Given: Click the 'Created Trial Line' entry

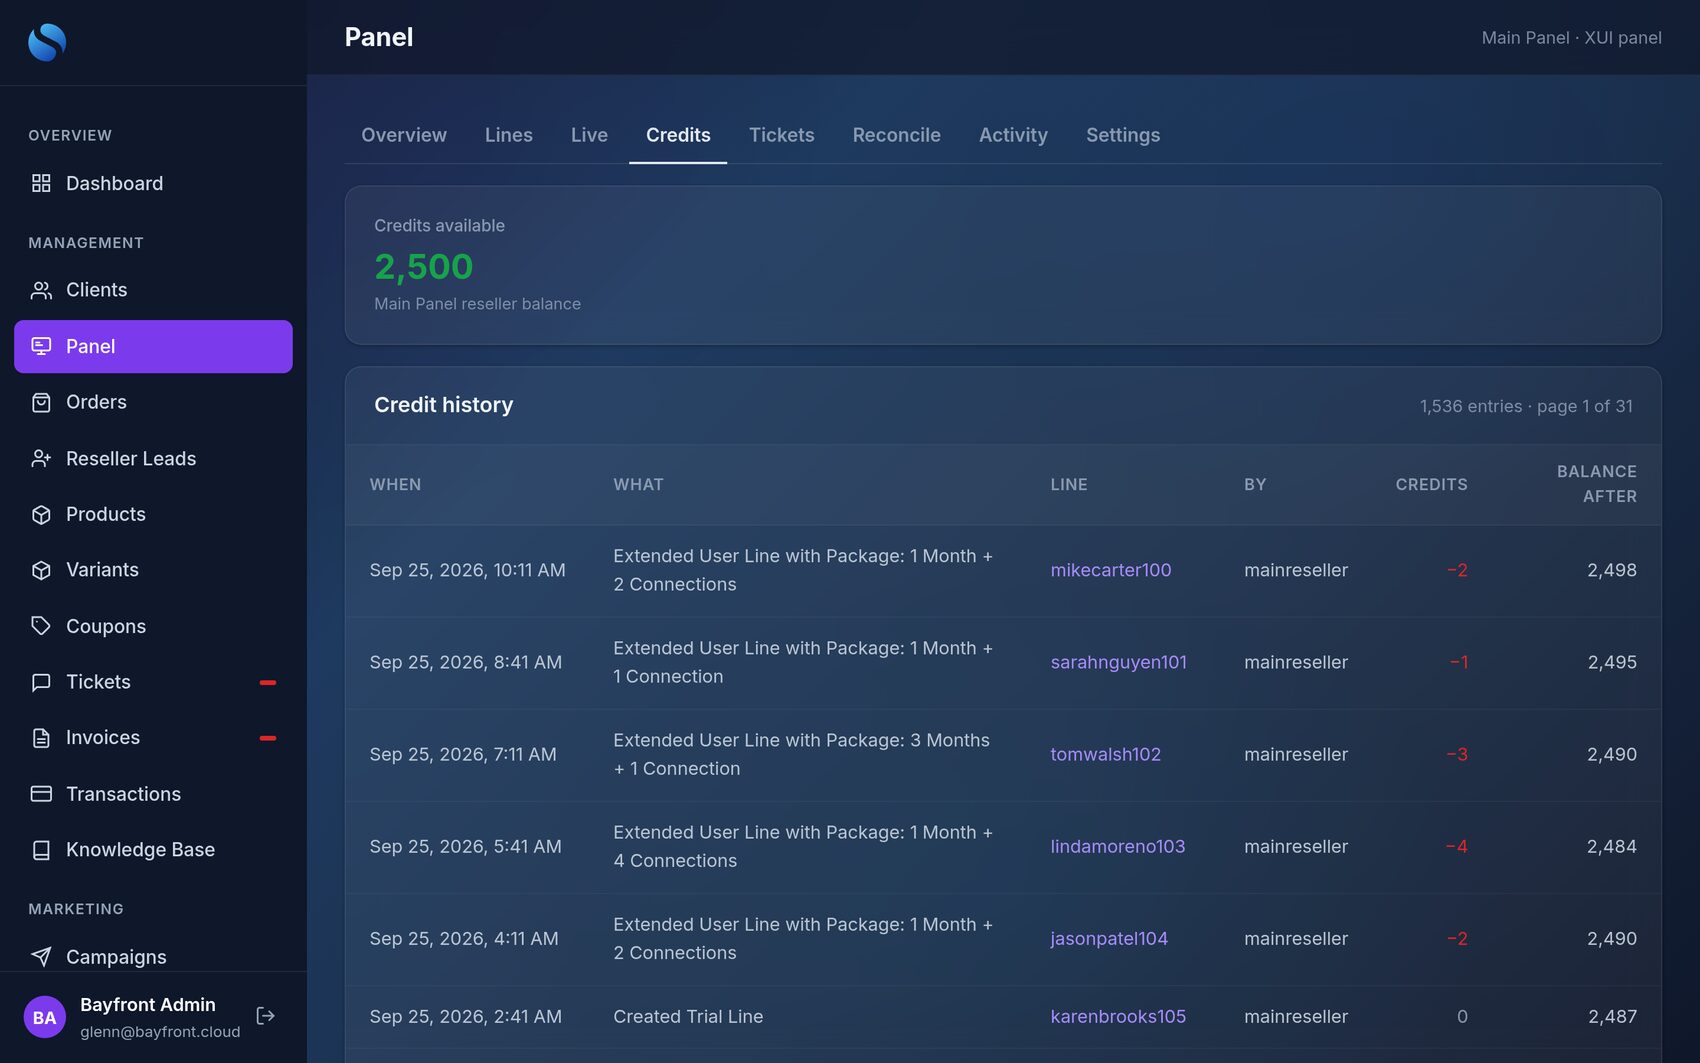Looking at the screenshot, I should pos(688,1016).
